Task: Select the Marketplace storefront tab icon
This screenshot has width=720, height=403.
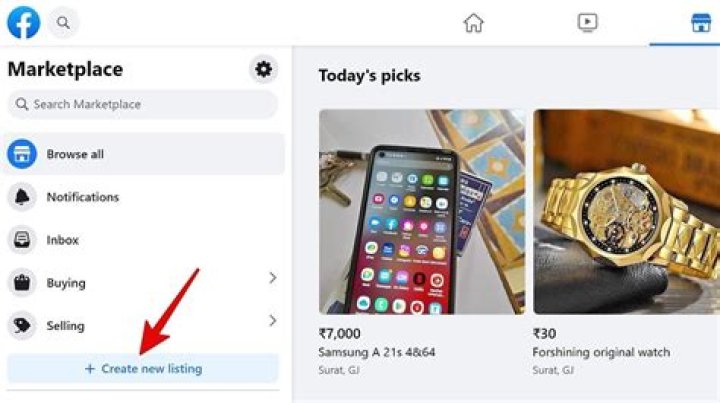Action: coord(701,23)
